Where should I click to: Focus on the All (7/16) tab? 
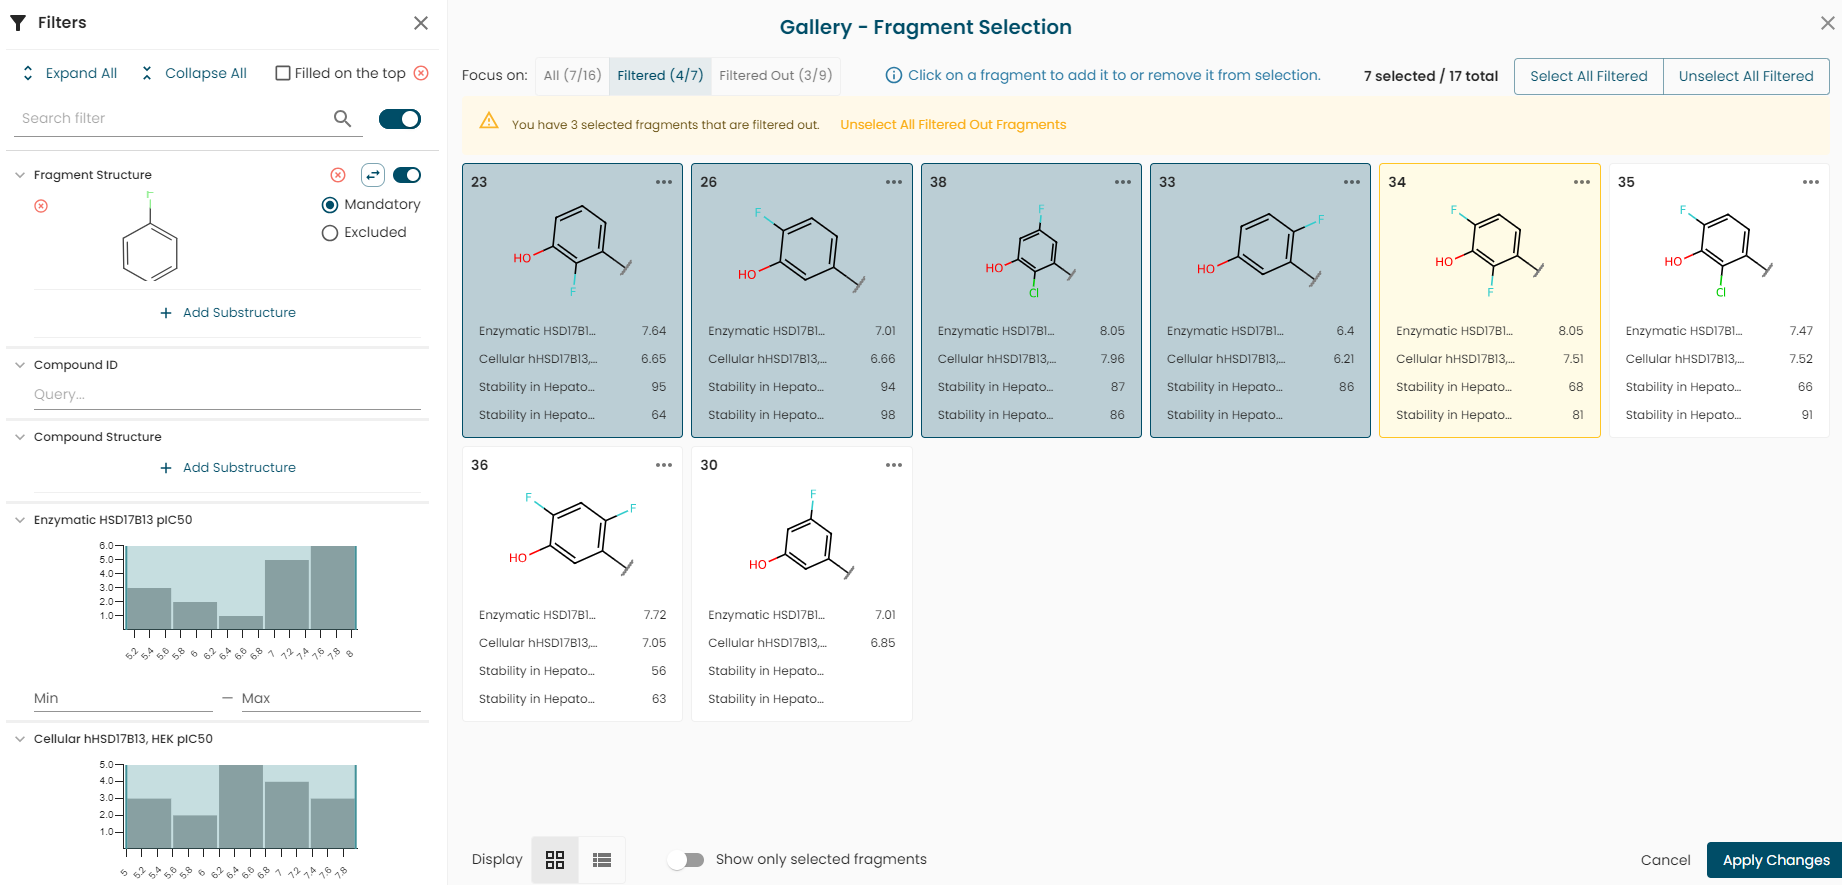click(573, 76)
